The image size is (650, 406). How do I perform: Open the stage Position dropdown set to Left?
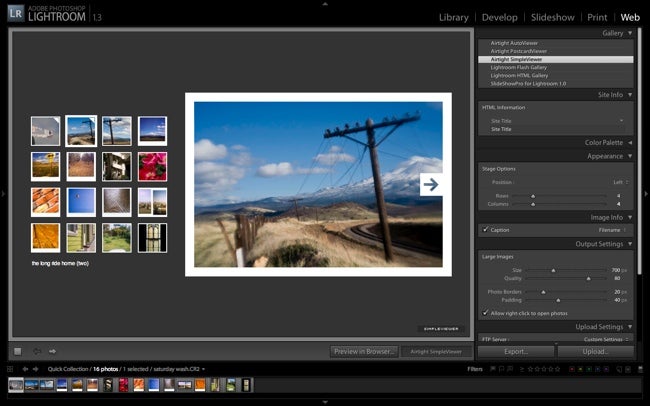[621, 182]
